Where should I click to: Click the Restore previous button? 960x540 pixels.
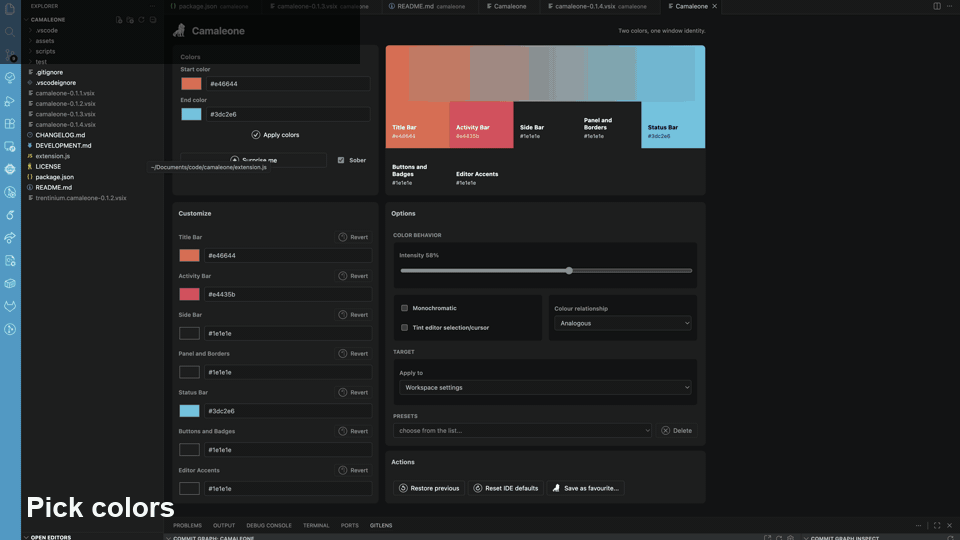[429, 488]
